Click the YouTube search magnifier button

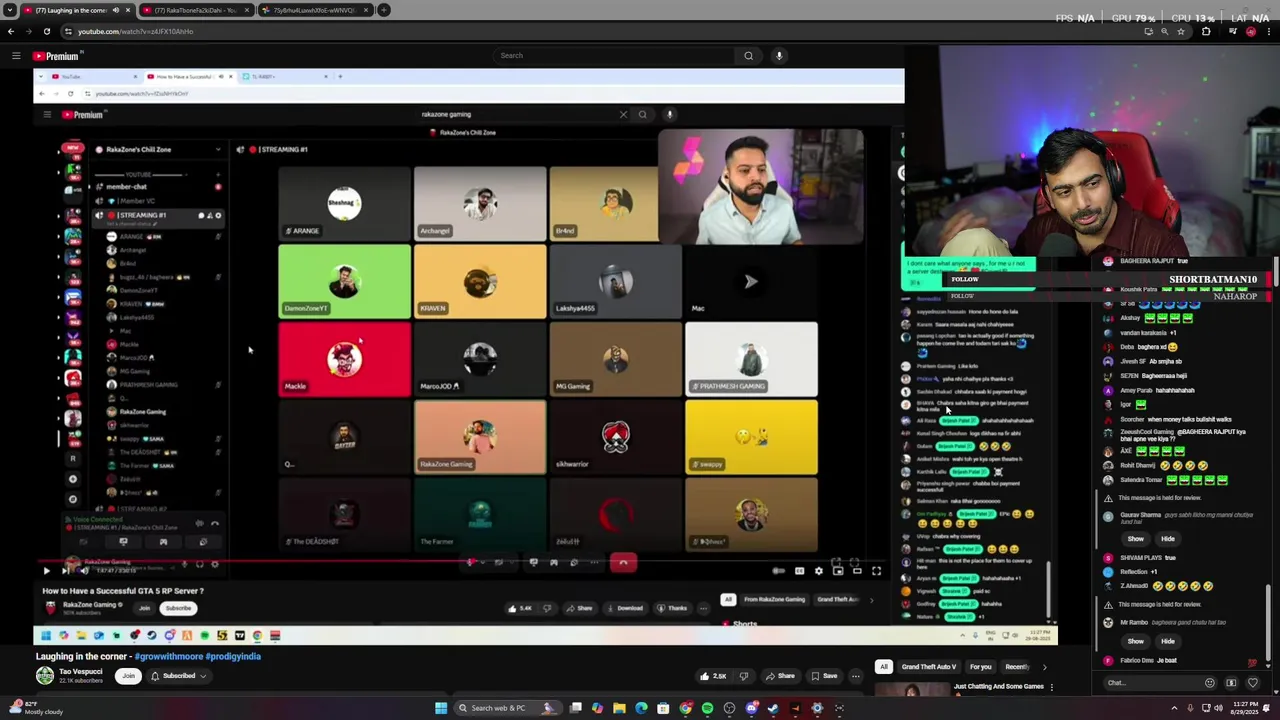pyautogui.click(x=748, y=56)
